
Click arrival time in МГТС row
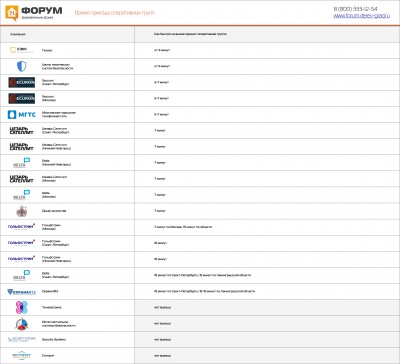point(161,114)
